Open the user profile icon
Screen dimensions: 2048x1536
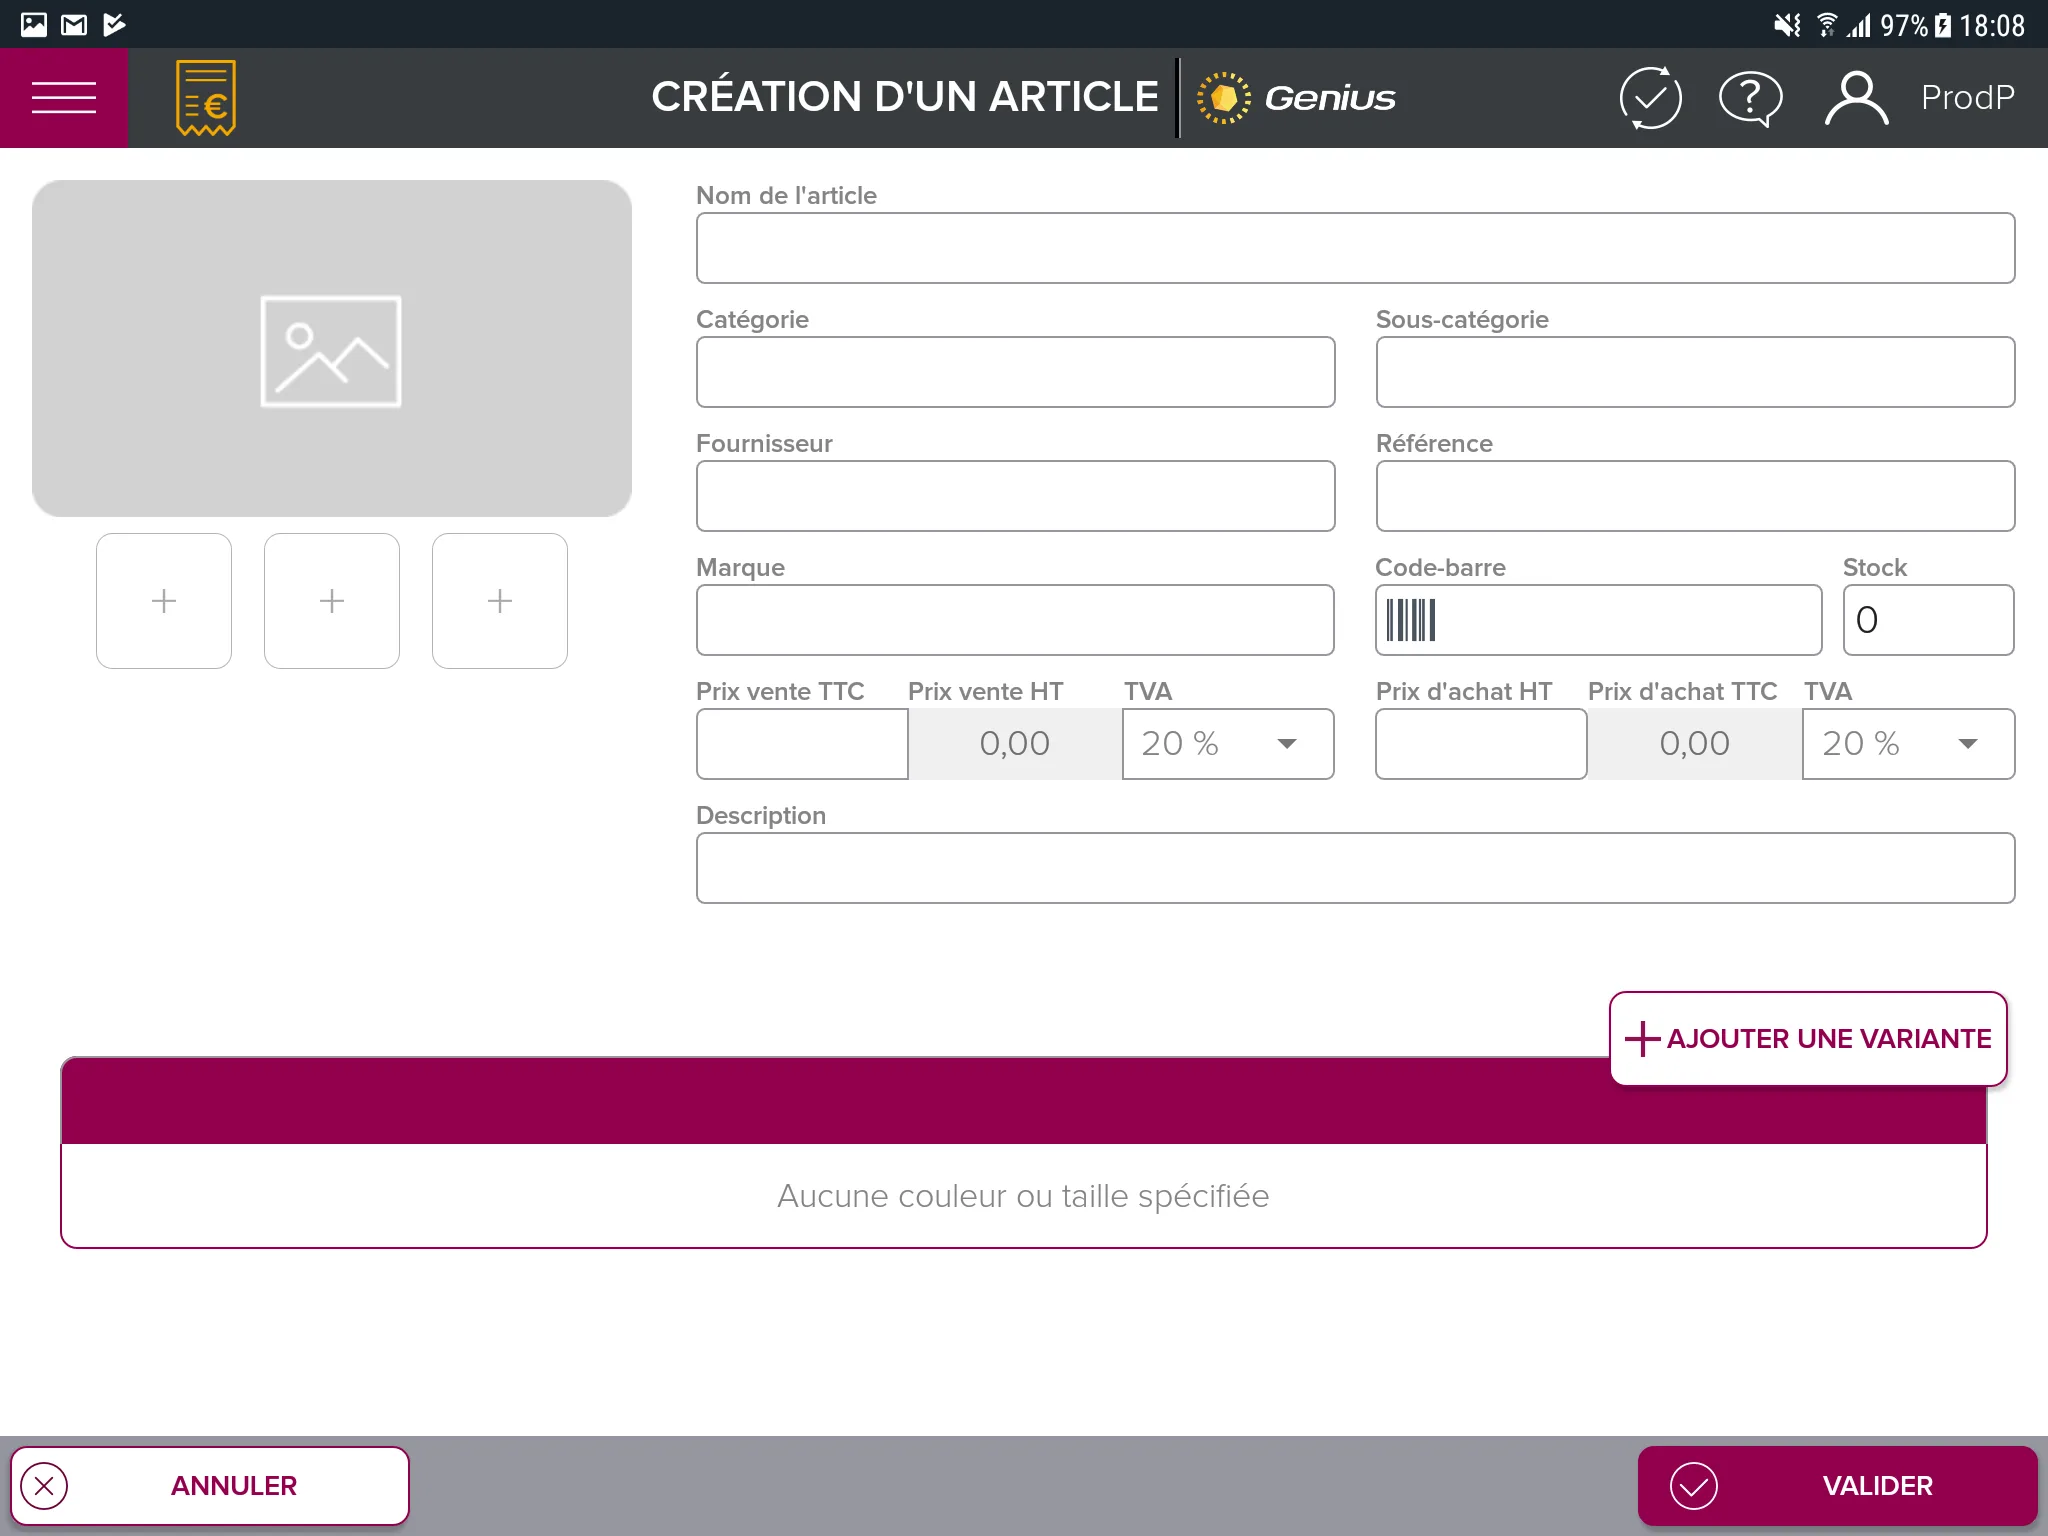(x=1856, y=98)
